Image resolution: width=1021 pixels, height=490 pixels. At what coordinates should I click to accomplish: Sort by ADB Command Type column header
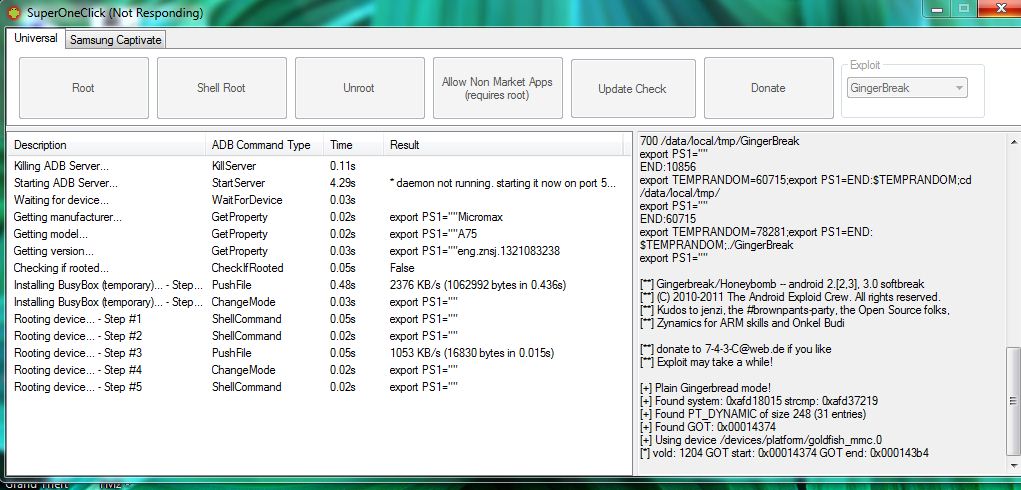pos(264,144)
